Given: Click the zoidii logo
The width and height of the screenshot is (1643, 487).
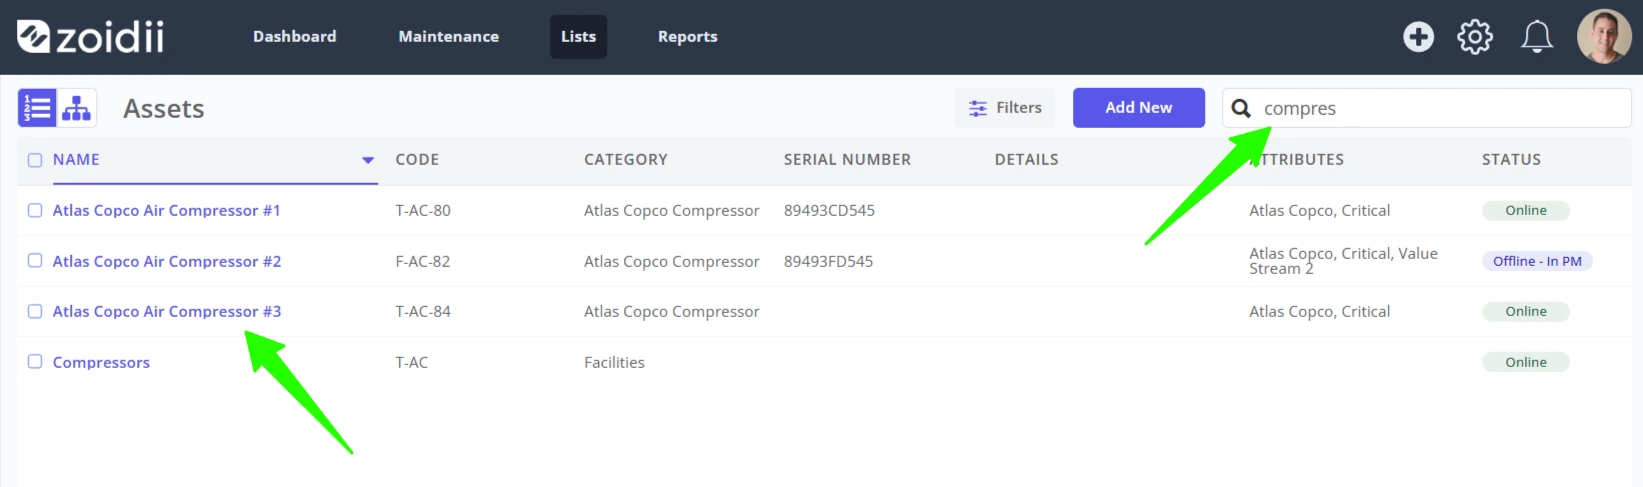Looking at the screenshot, I should [x=90, y=37].
